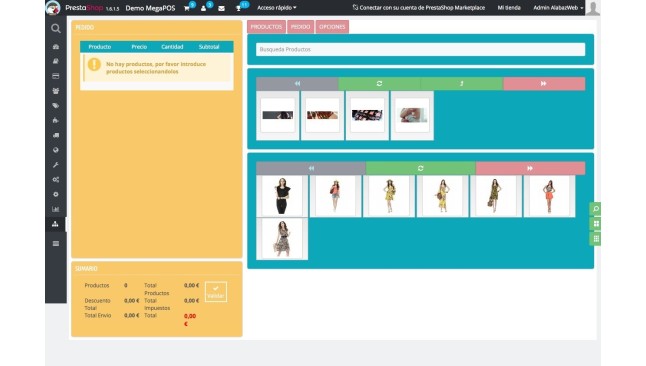This screenshot has height=366, width=646.
Task: Open the Modules puzzle icon in sidebar
Action: pos(56,120)
